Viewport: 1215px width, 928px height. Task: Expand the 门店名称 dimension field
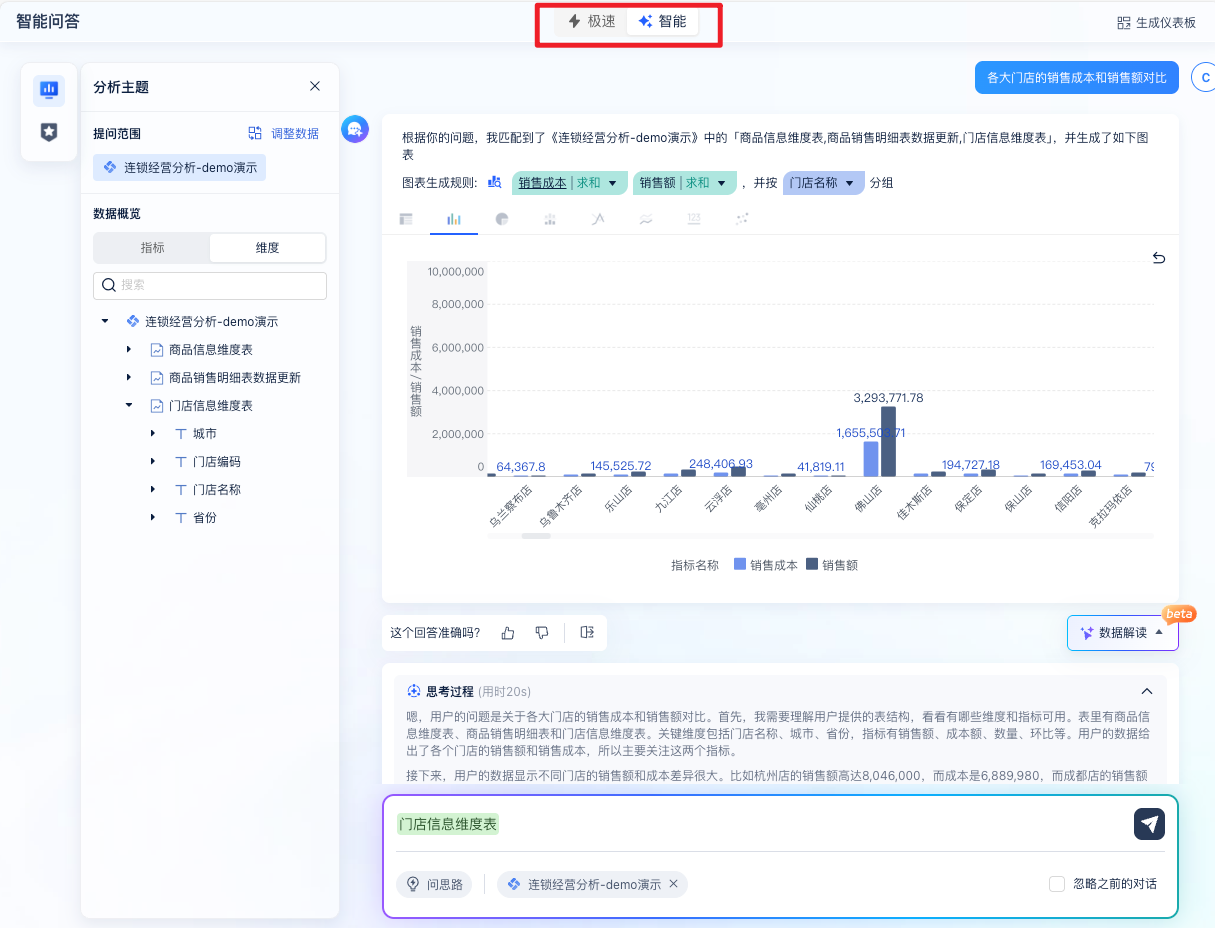point(153,489)
